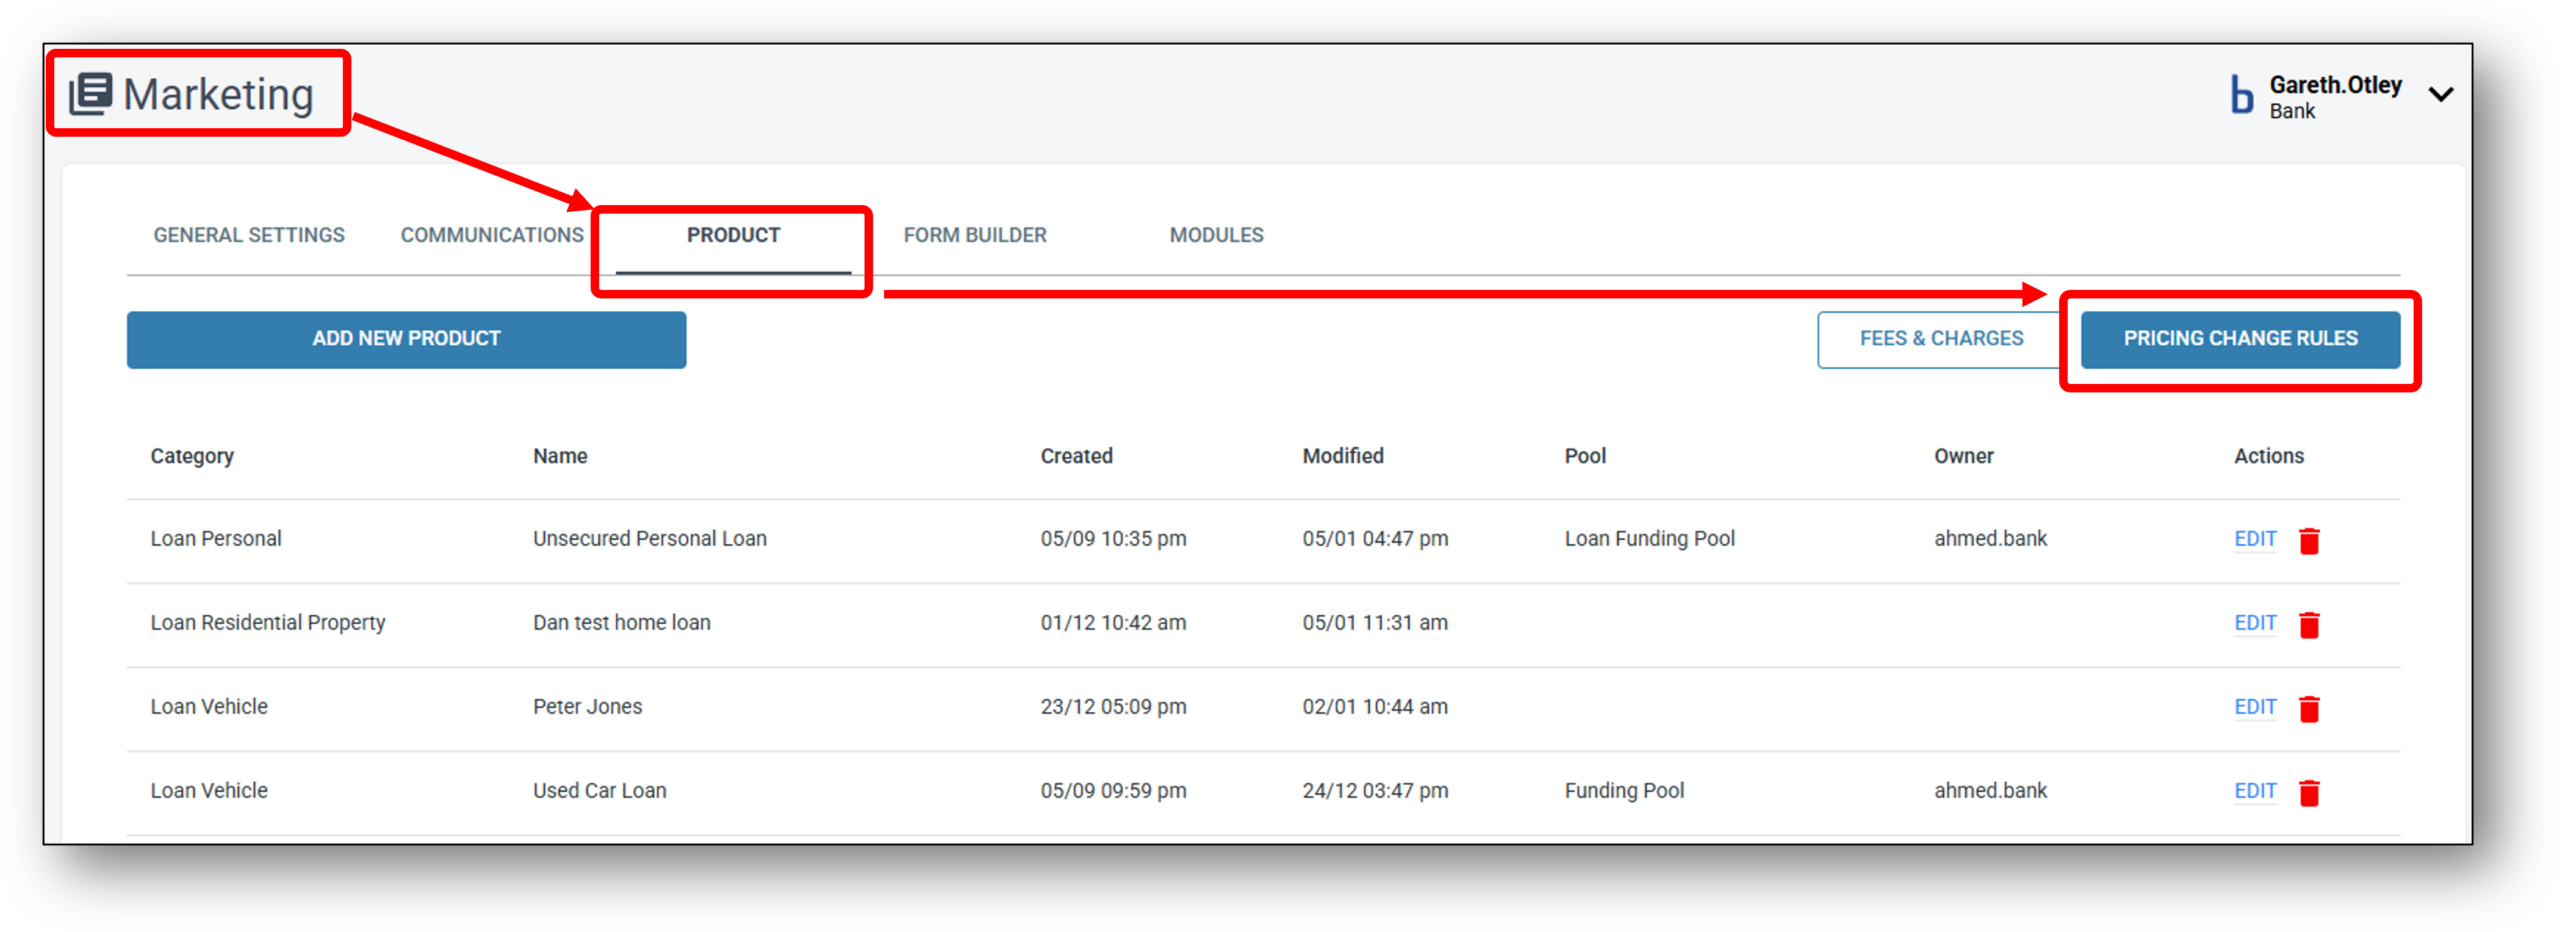Delete the Used Car Loan product
The height and width of the screenshot is (932, 2560).
[2309, 793]
